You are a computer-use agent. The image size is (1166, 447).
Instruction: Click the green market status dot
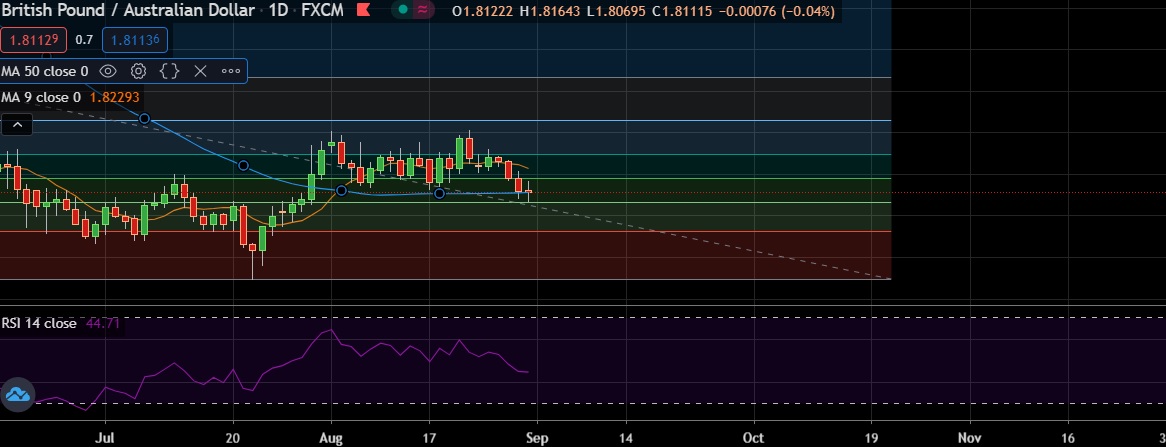pos(403,10)
